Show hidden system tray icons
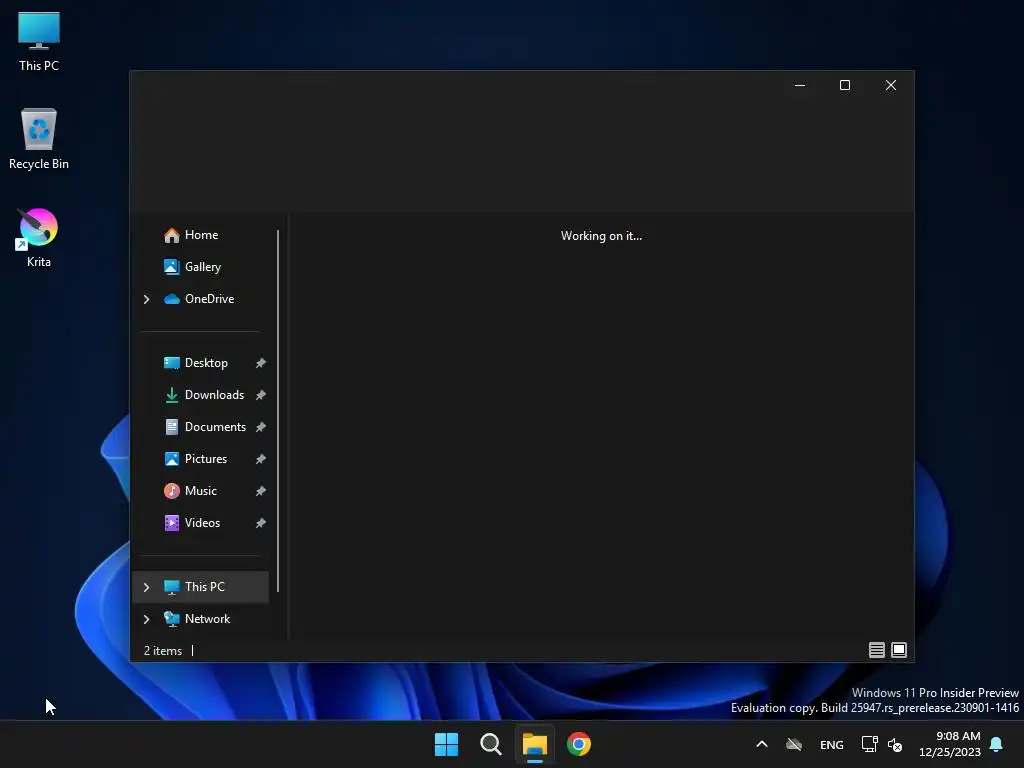 761,744
